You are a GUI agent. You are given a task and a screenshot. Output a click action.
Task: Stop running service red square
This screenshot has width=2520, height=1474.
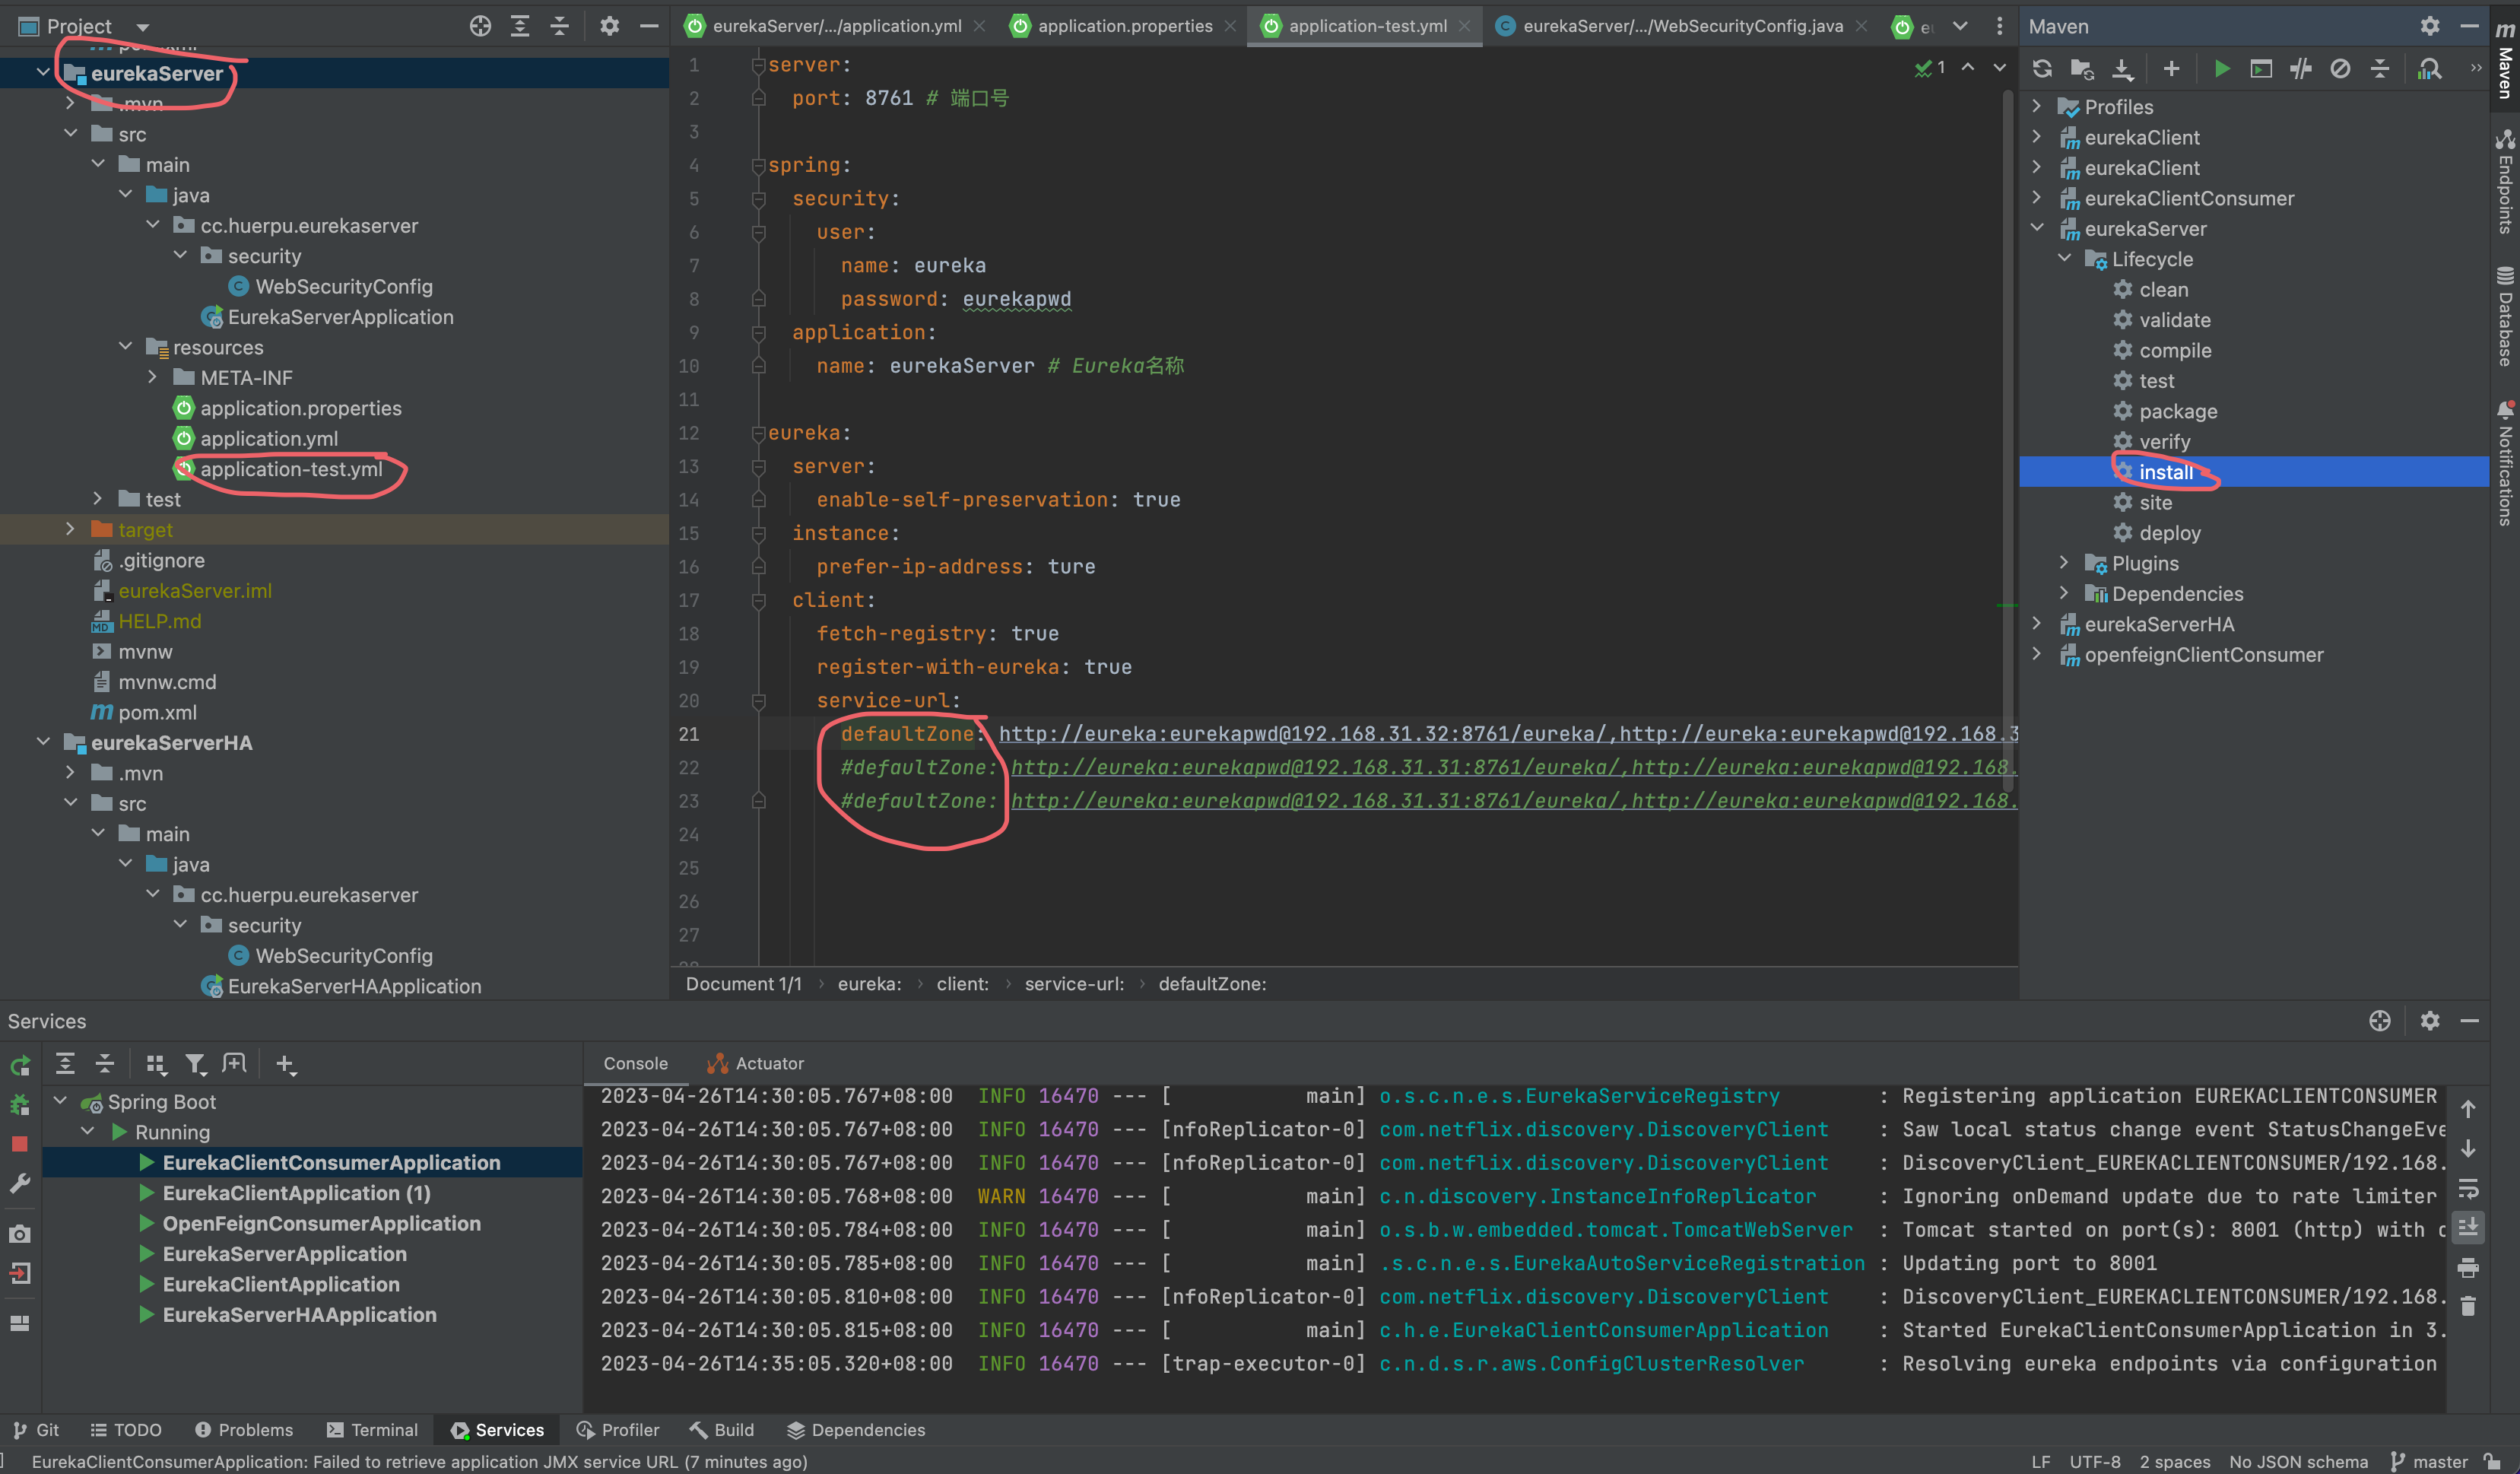tap(20, 1144)
